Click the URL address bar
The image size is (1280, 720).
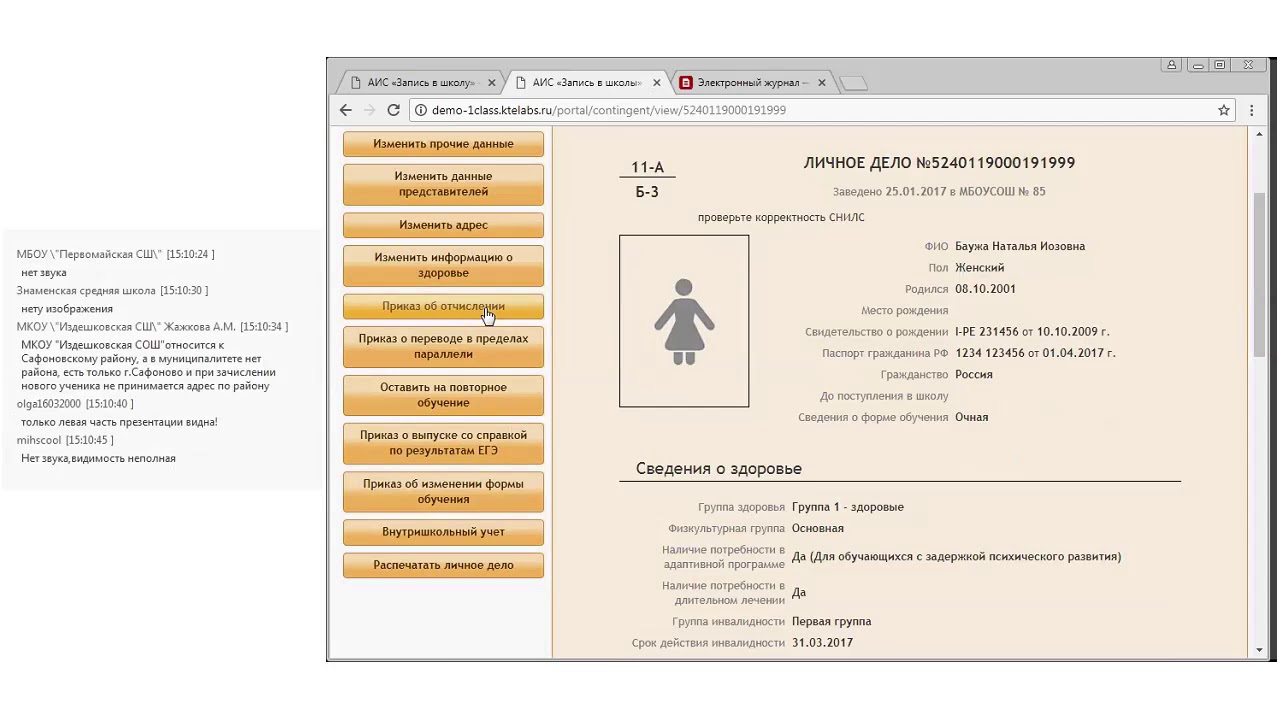(820, 110)
